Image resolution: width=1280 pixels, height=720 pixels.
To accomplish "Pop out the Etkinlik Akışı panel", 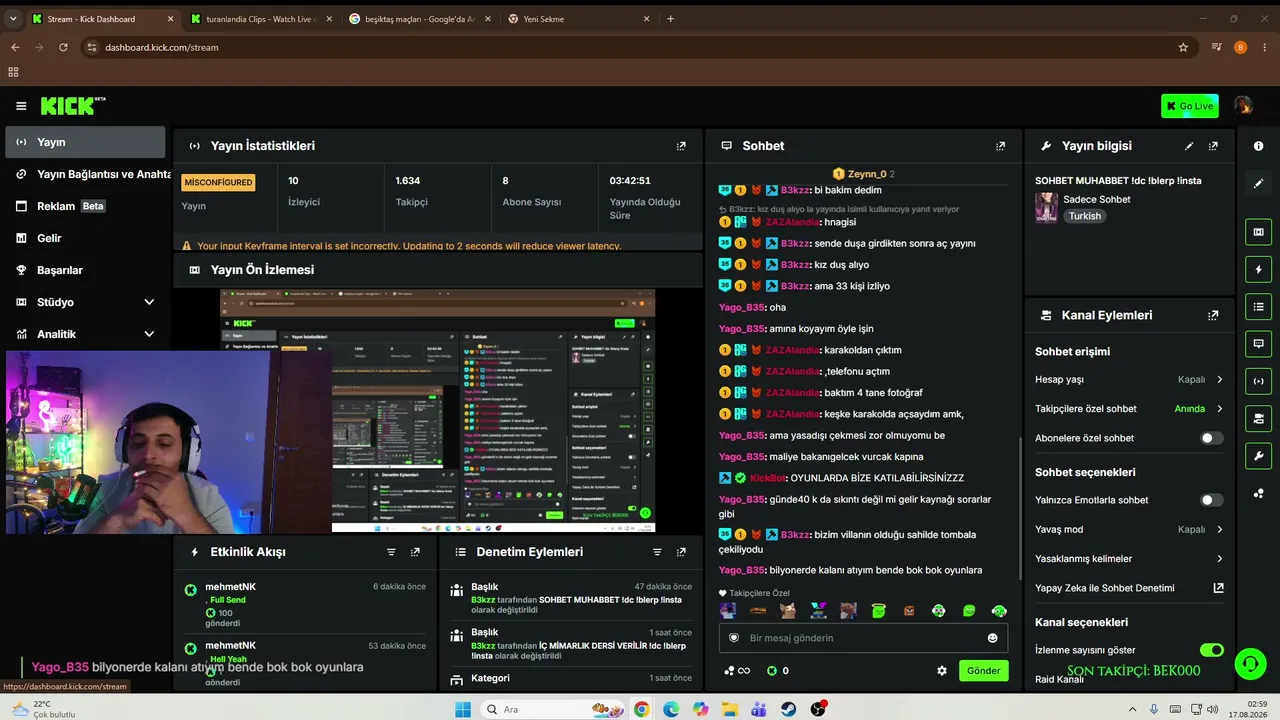I will pyautogui.click(x=415, y=552).
